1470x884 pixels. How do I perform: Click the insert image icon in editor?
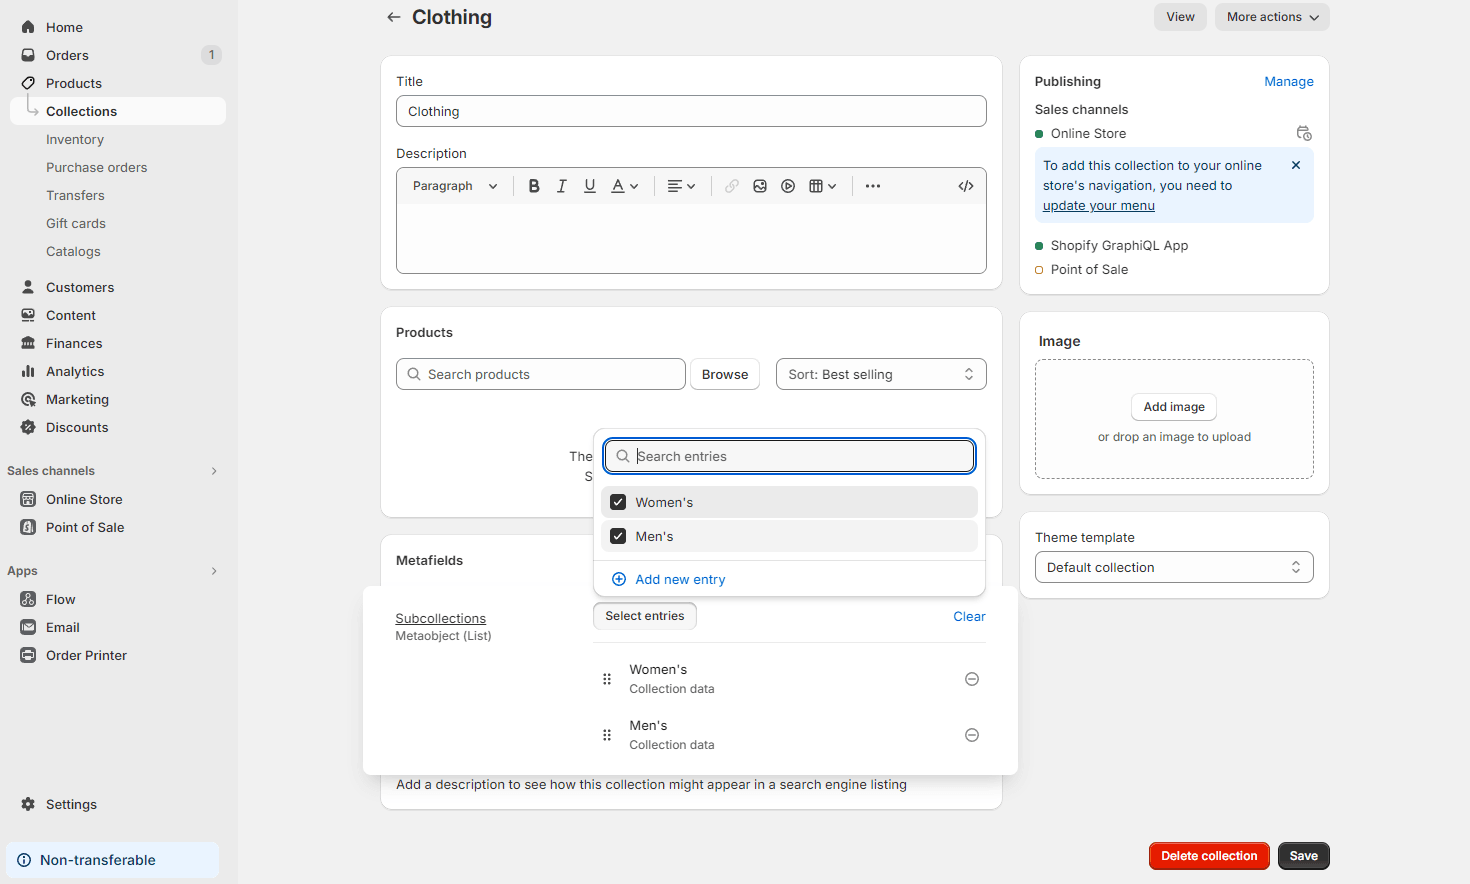[x=760, y=186]
